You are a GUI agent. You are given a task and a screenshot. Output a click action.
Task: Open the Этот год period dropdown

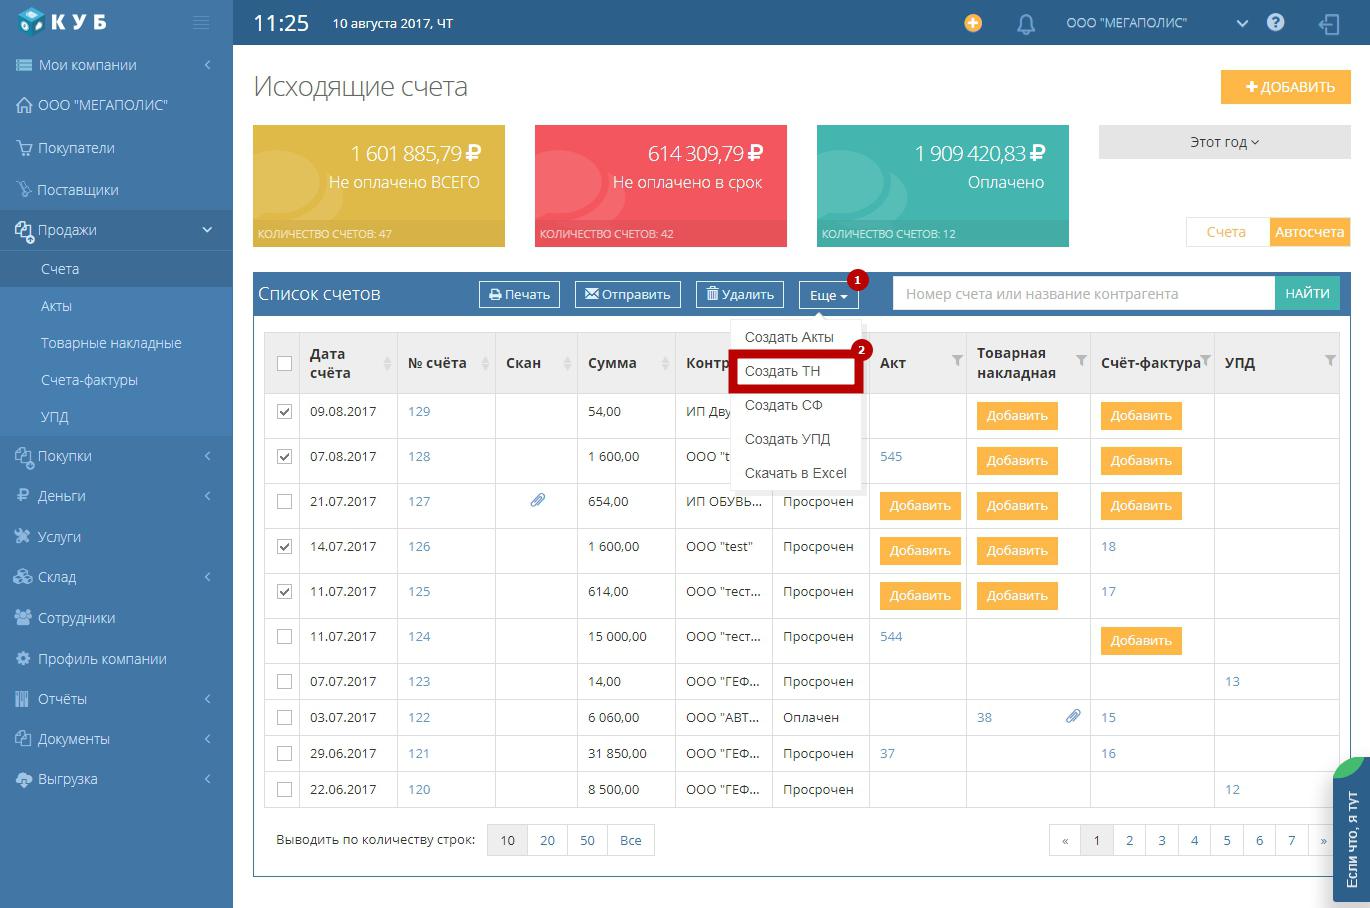(x=1224, y=142)
